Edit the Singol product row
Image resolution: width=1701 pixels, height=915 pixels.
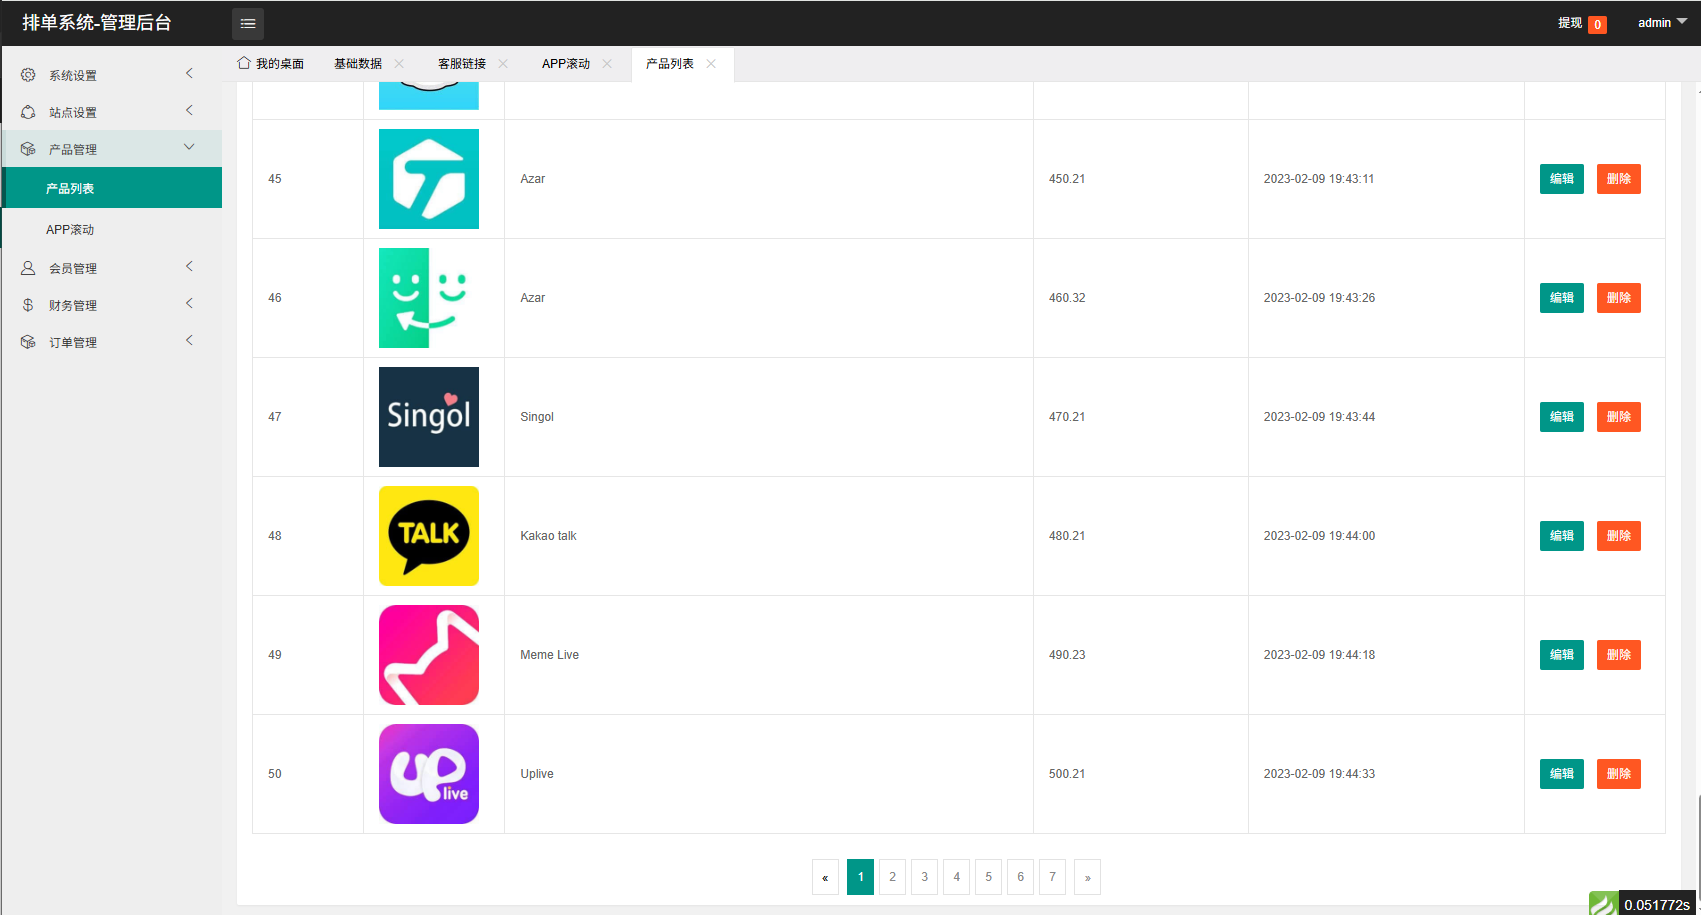(x=1561, y=417)
